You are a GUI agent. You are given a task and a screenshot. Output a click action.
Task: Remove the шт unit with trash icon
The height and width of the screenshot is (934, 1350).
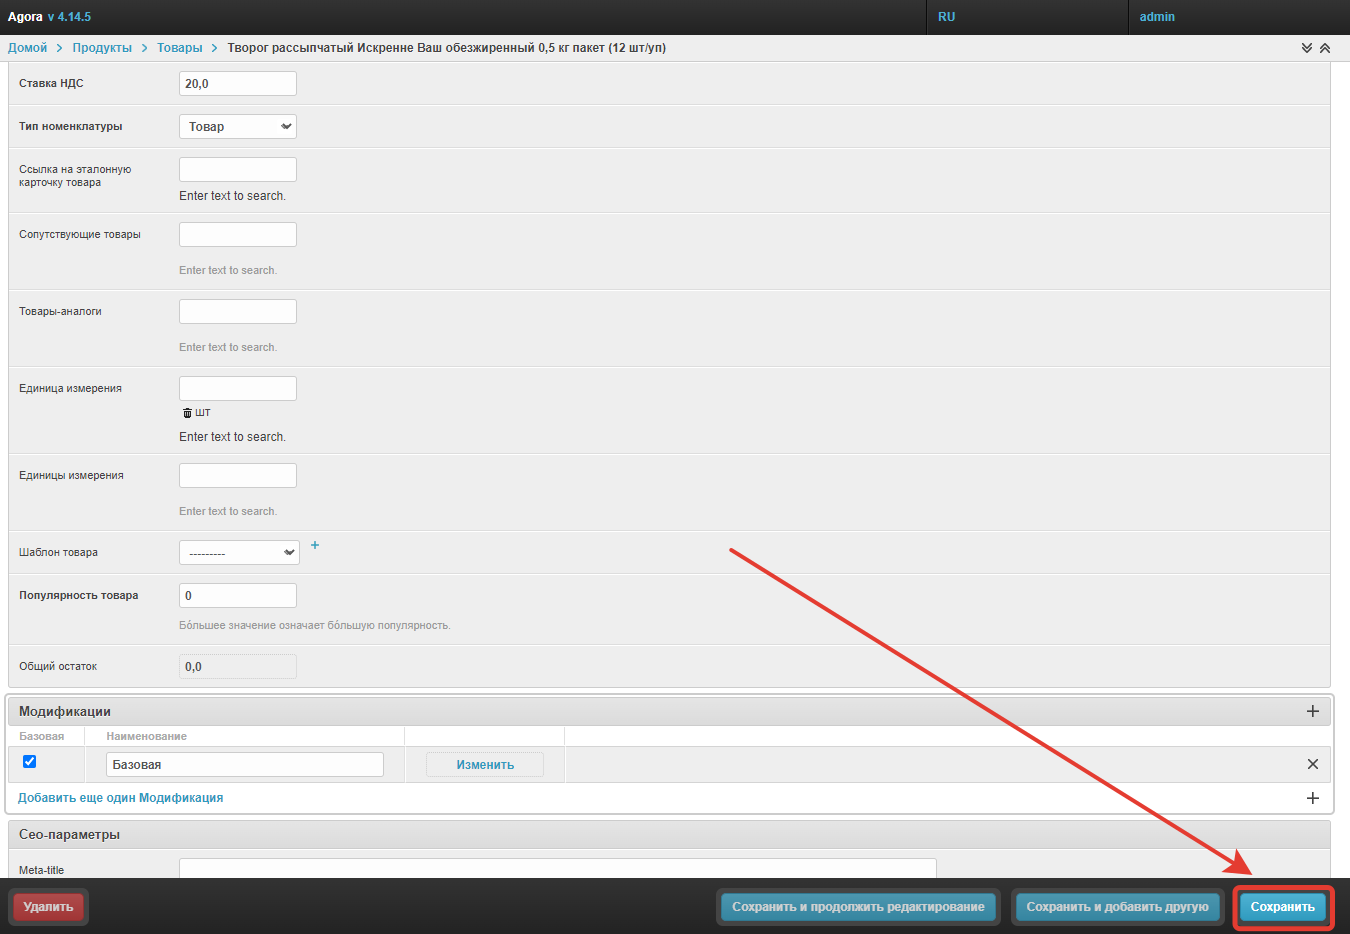187,413
